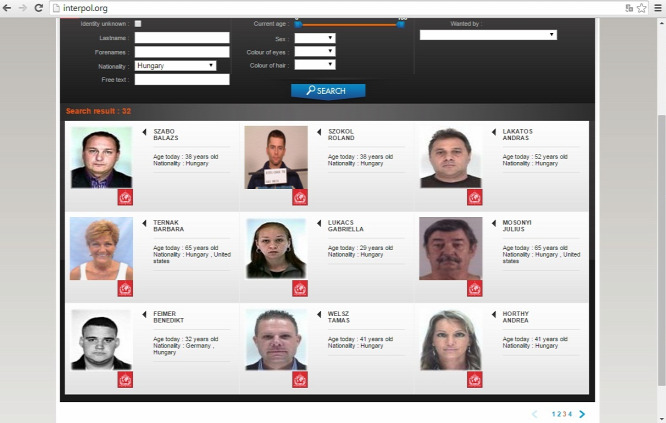Click red notice icon under Mosonyi Julius
Screen dimensions: 666x423
pyautogui.click(x=474, y=289)
